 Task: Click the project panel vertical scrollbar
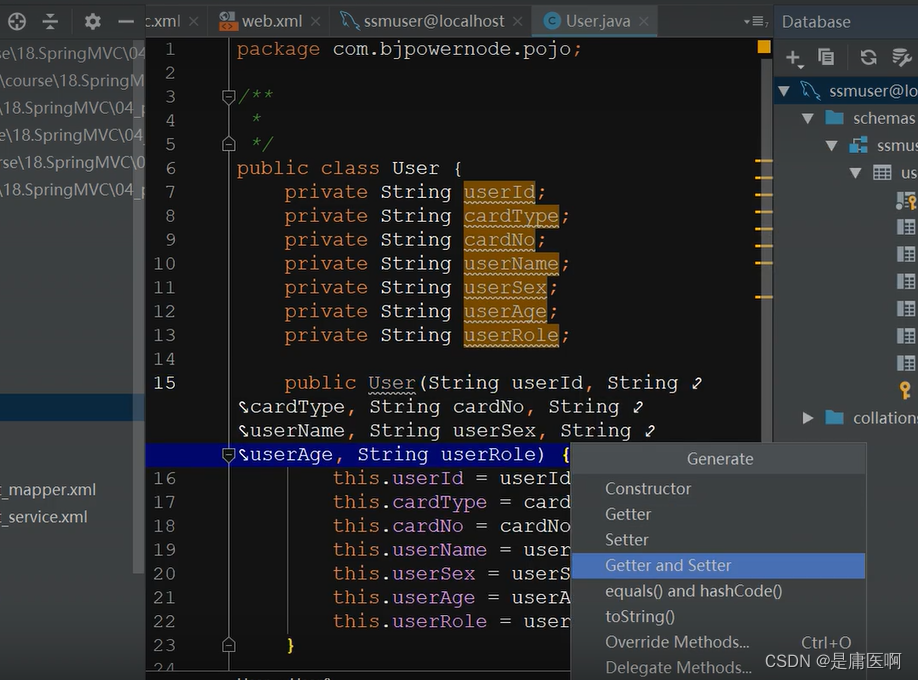138,305
